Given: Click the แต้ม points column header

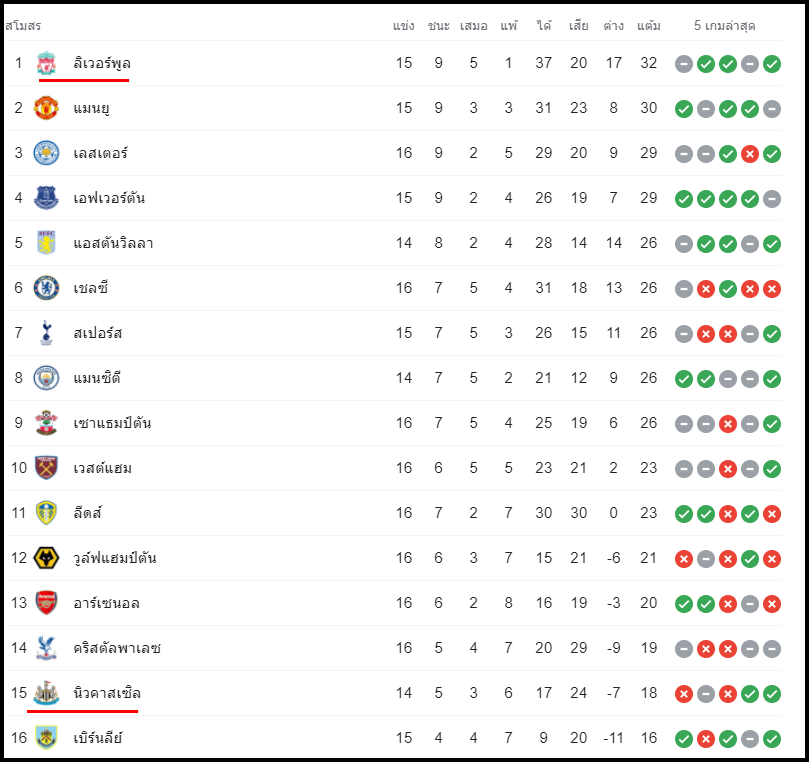Looking at the screenshot, I should click(x=649, y=25).
